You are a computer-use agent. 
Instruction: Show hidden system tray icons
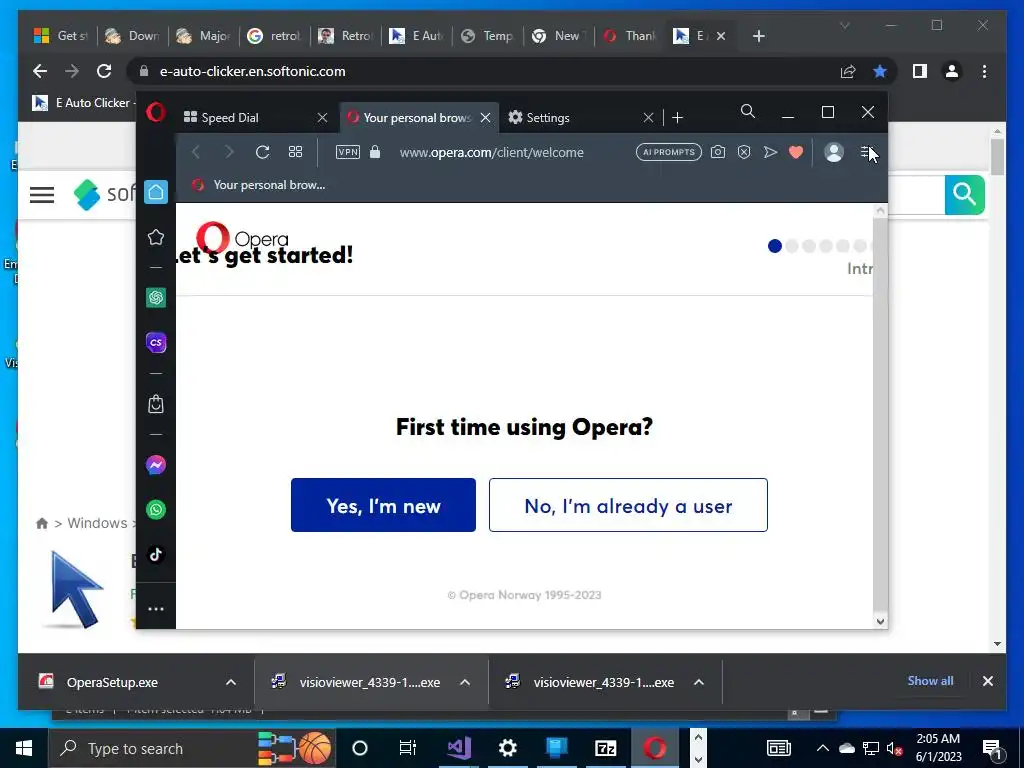pyautogui.click(x=822, y=748)
